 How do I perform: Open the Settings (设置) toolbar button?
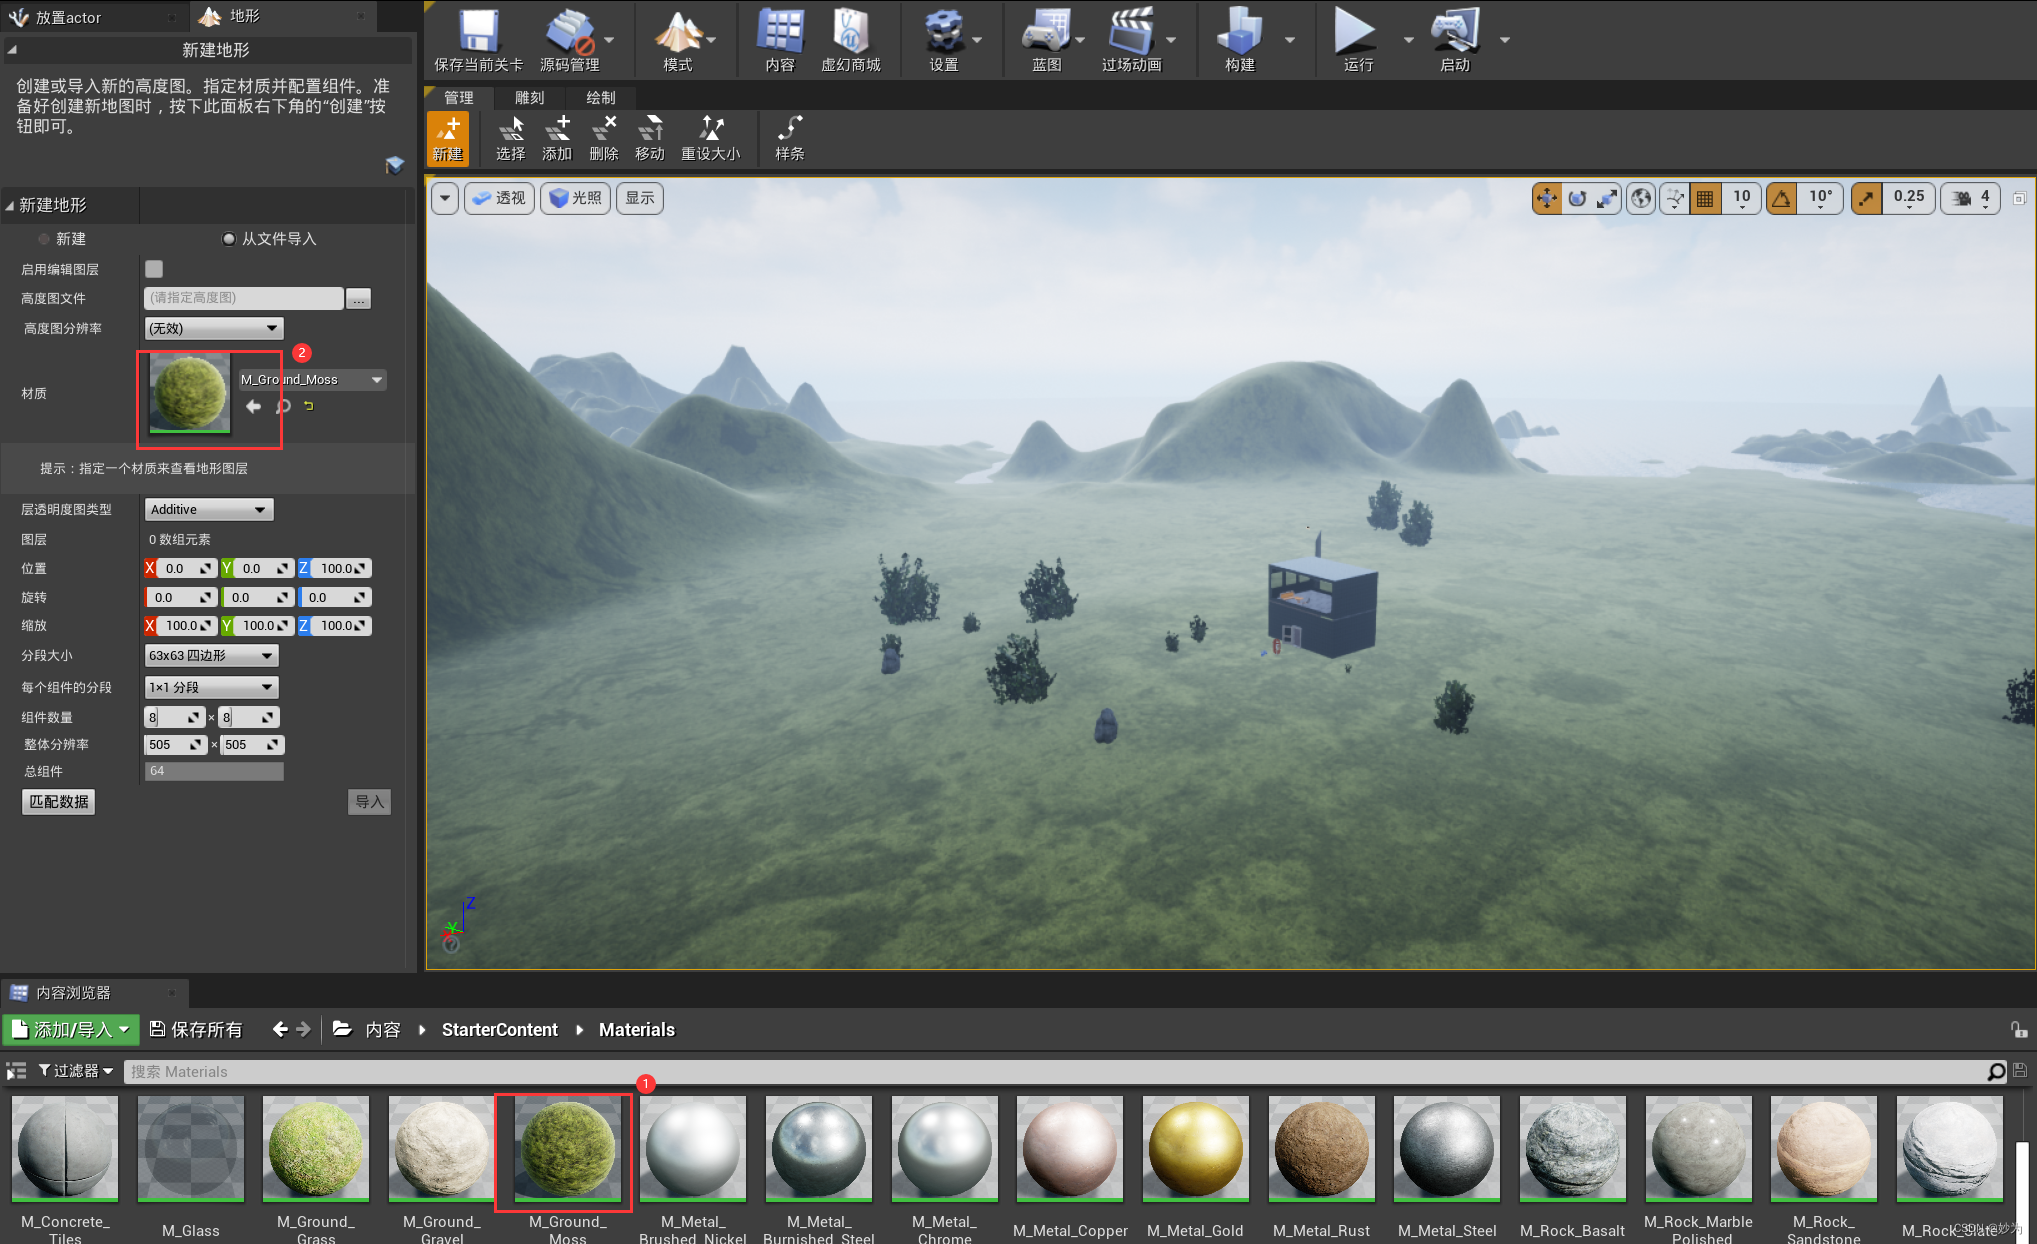pyautogui.click(x=944, y=40)
